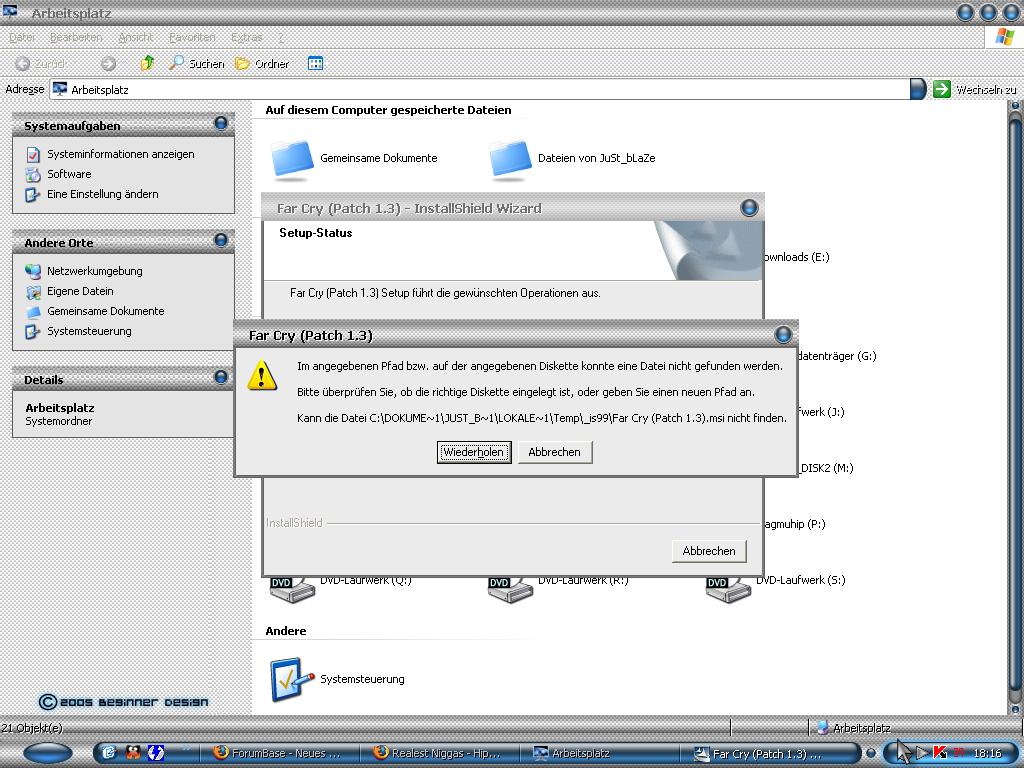Open the Suchen search panel
This screenshot has height=768, width=1024.
point(196,63)
